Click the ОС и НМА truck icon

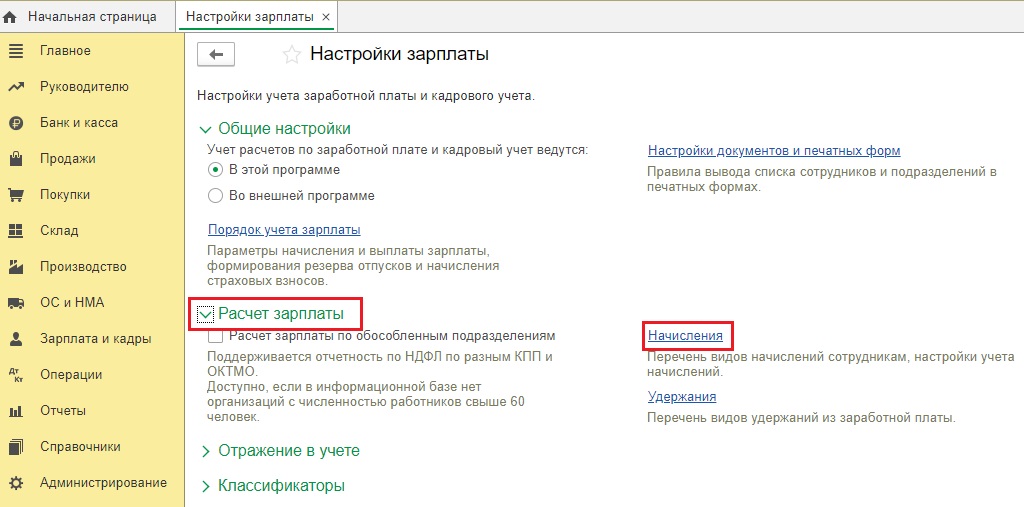15,303
